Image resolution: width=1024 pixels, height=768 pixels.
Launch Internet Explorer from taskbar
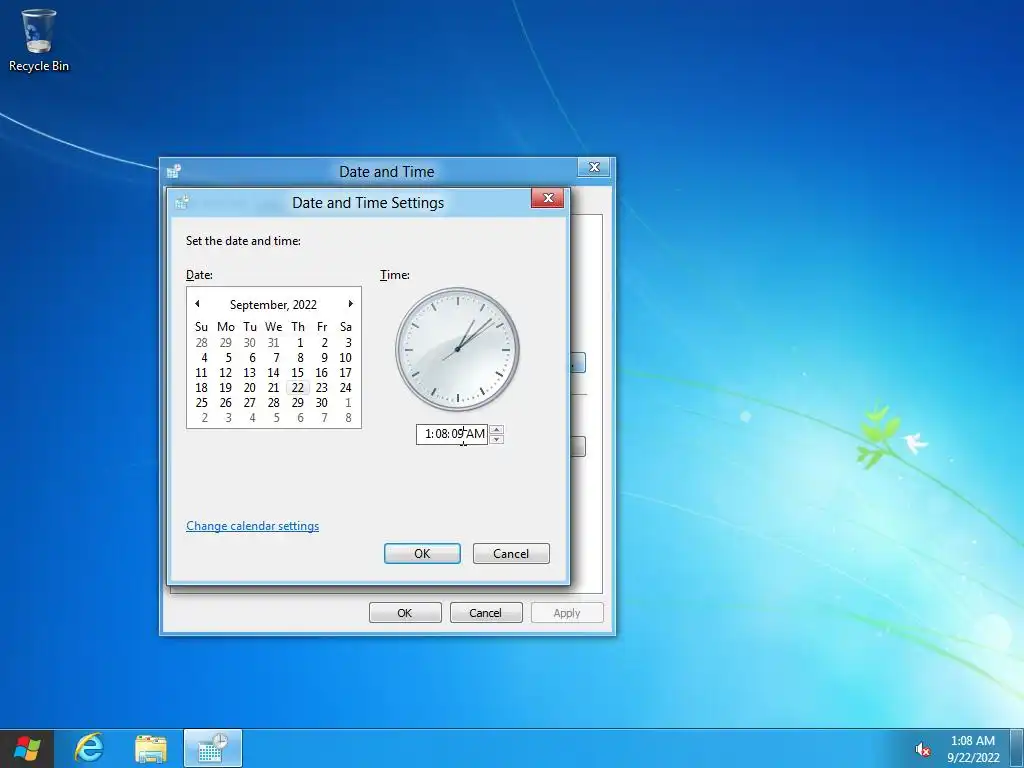[89, 748]
